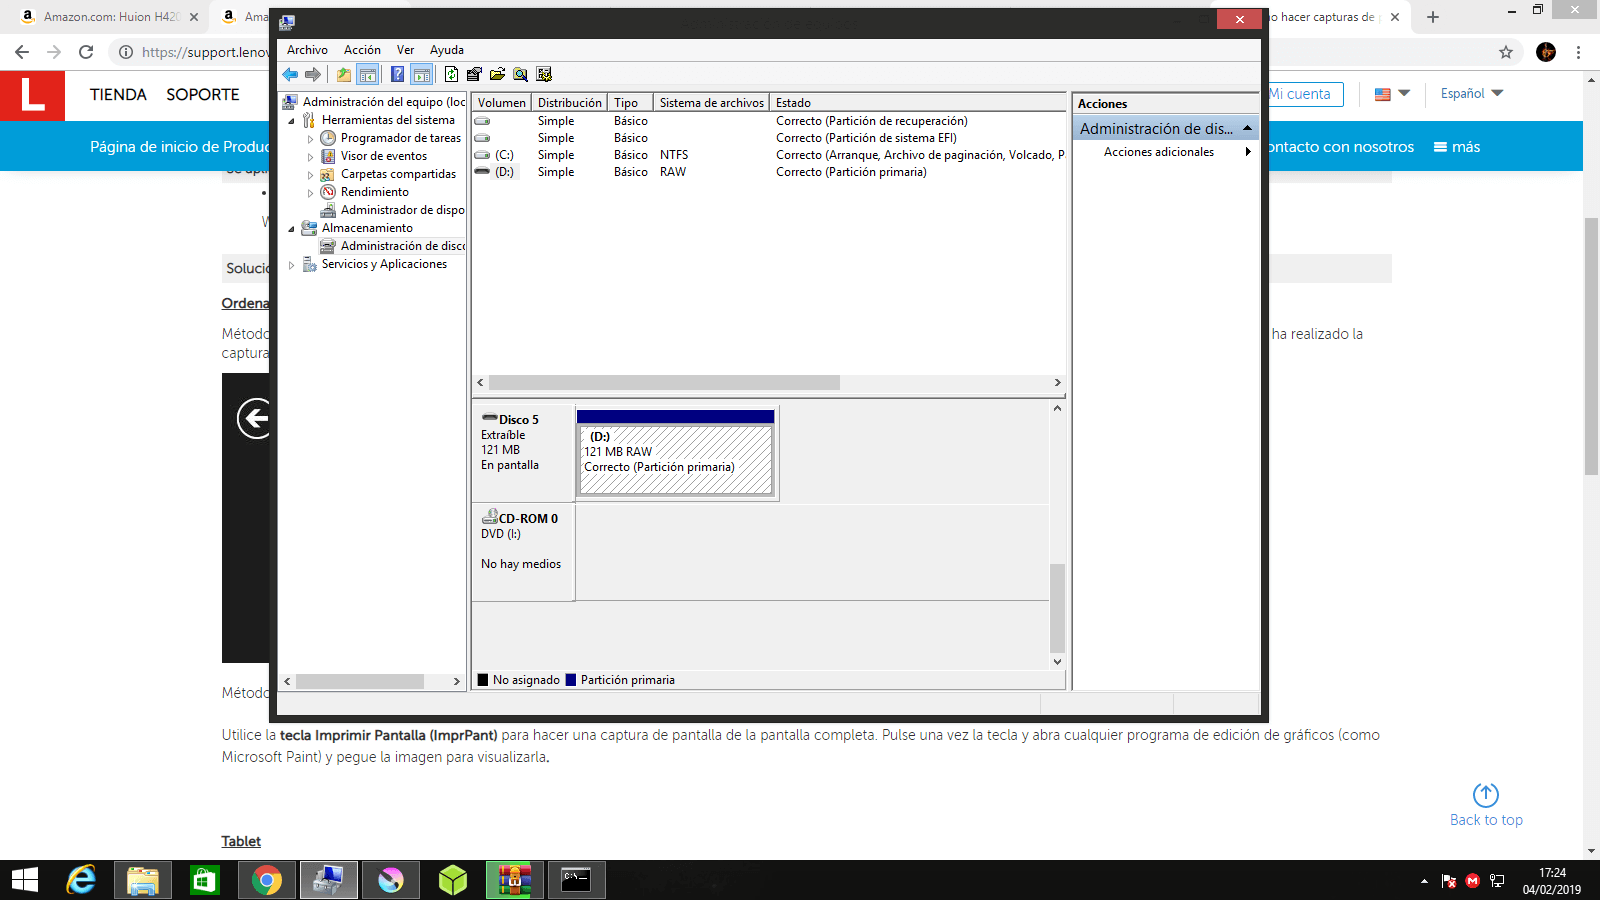Viewport: 1600px width, 900px height.
Task: Toggle the Action pane toolbar button
Action: coord(421,74)
